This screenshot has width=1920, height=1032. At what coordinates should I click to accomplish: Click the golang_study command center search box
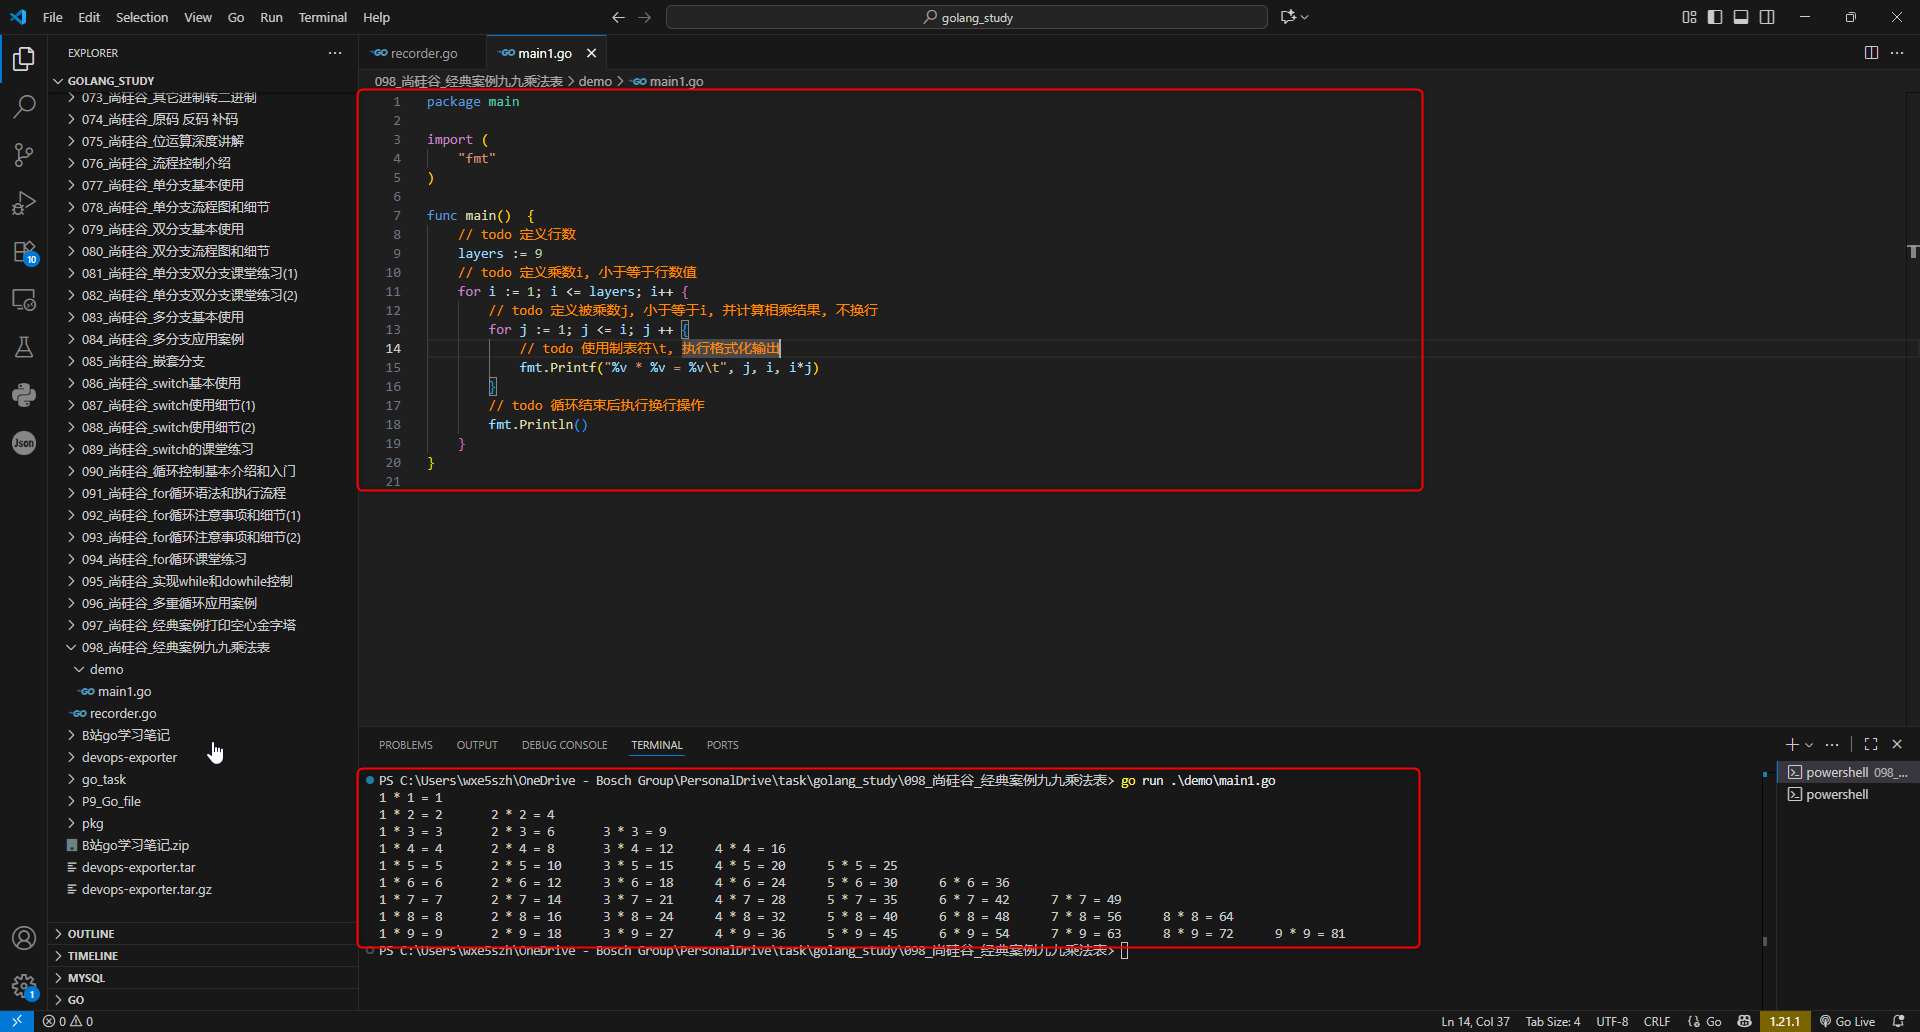point(967,17)
